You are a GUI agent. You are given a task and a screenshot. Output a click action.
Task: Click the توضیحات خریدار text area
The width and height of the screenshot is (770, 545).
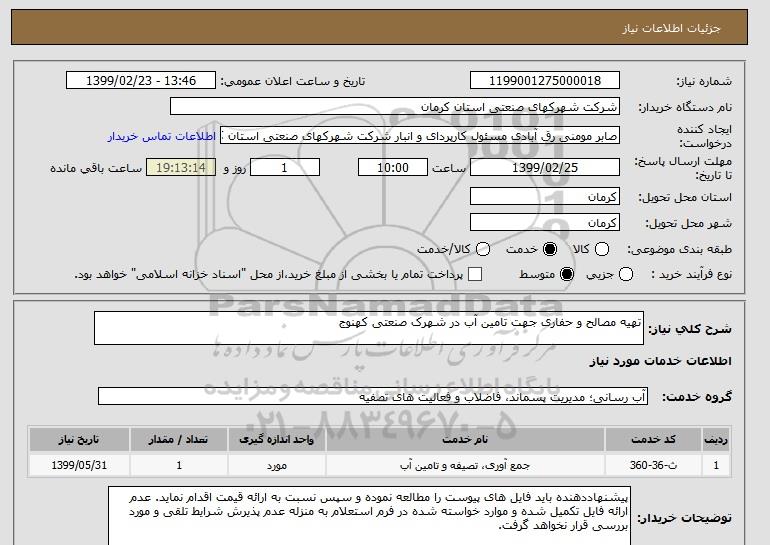coord(369,516)
